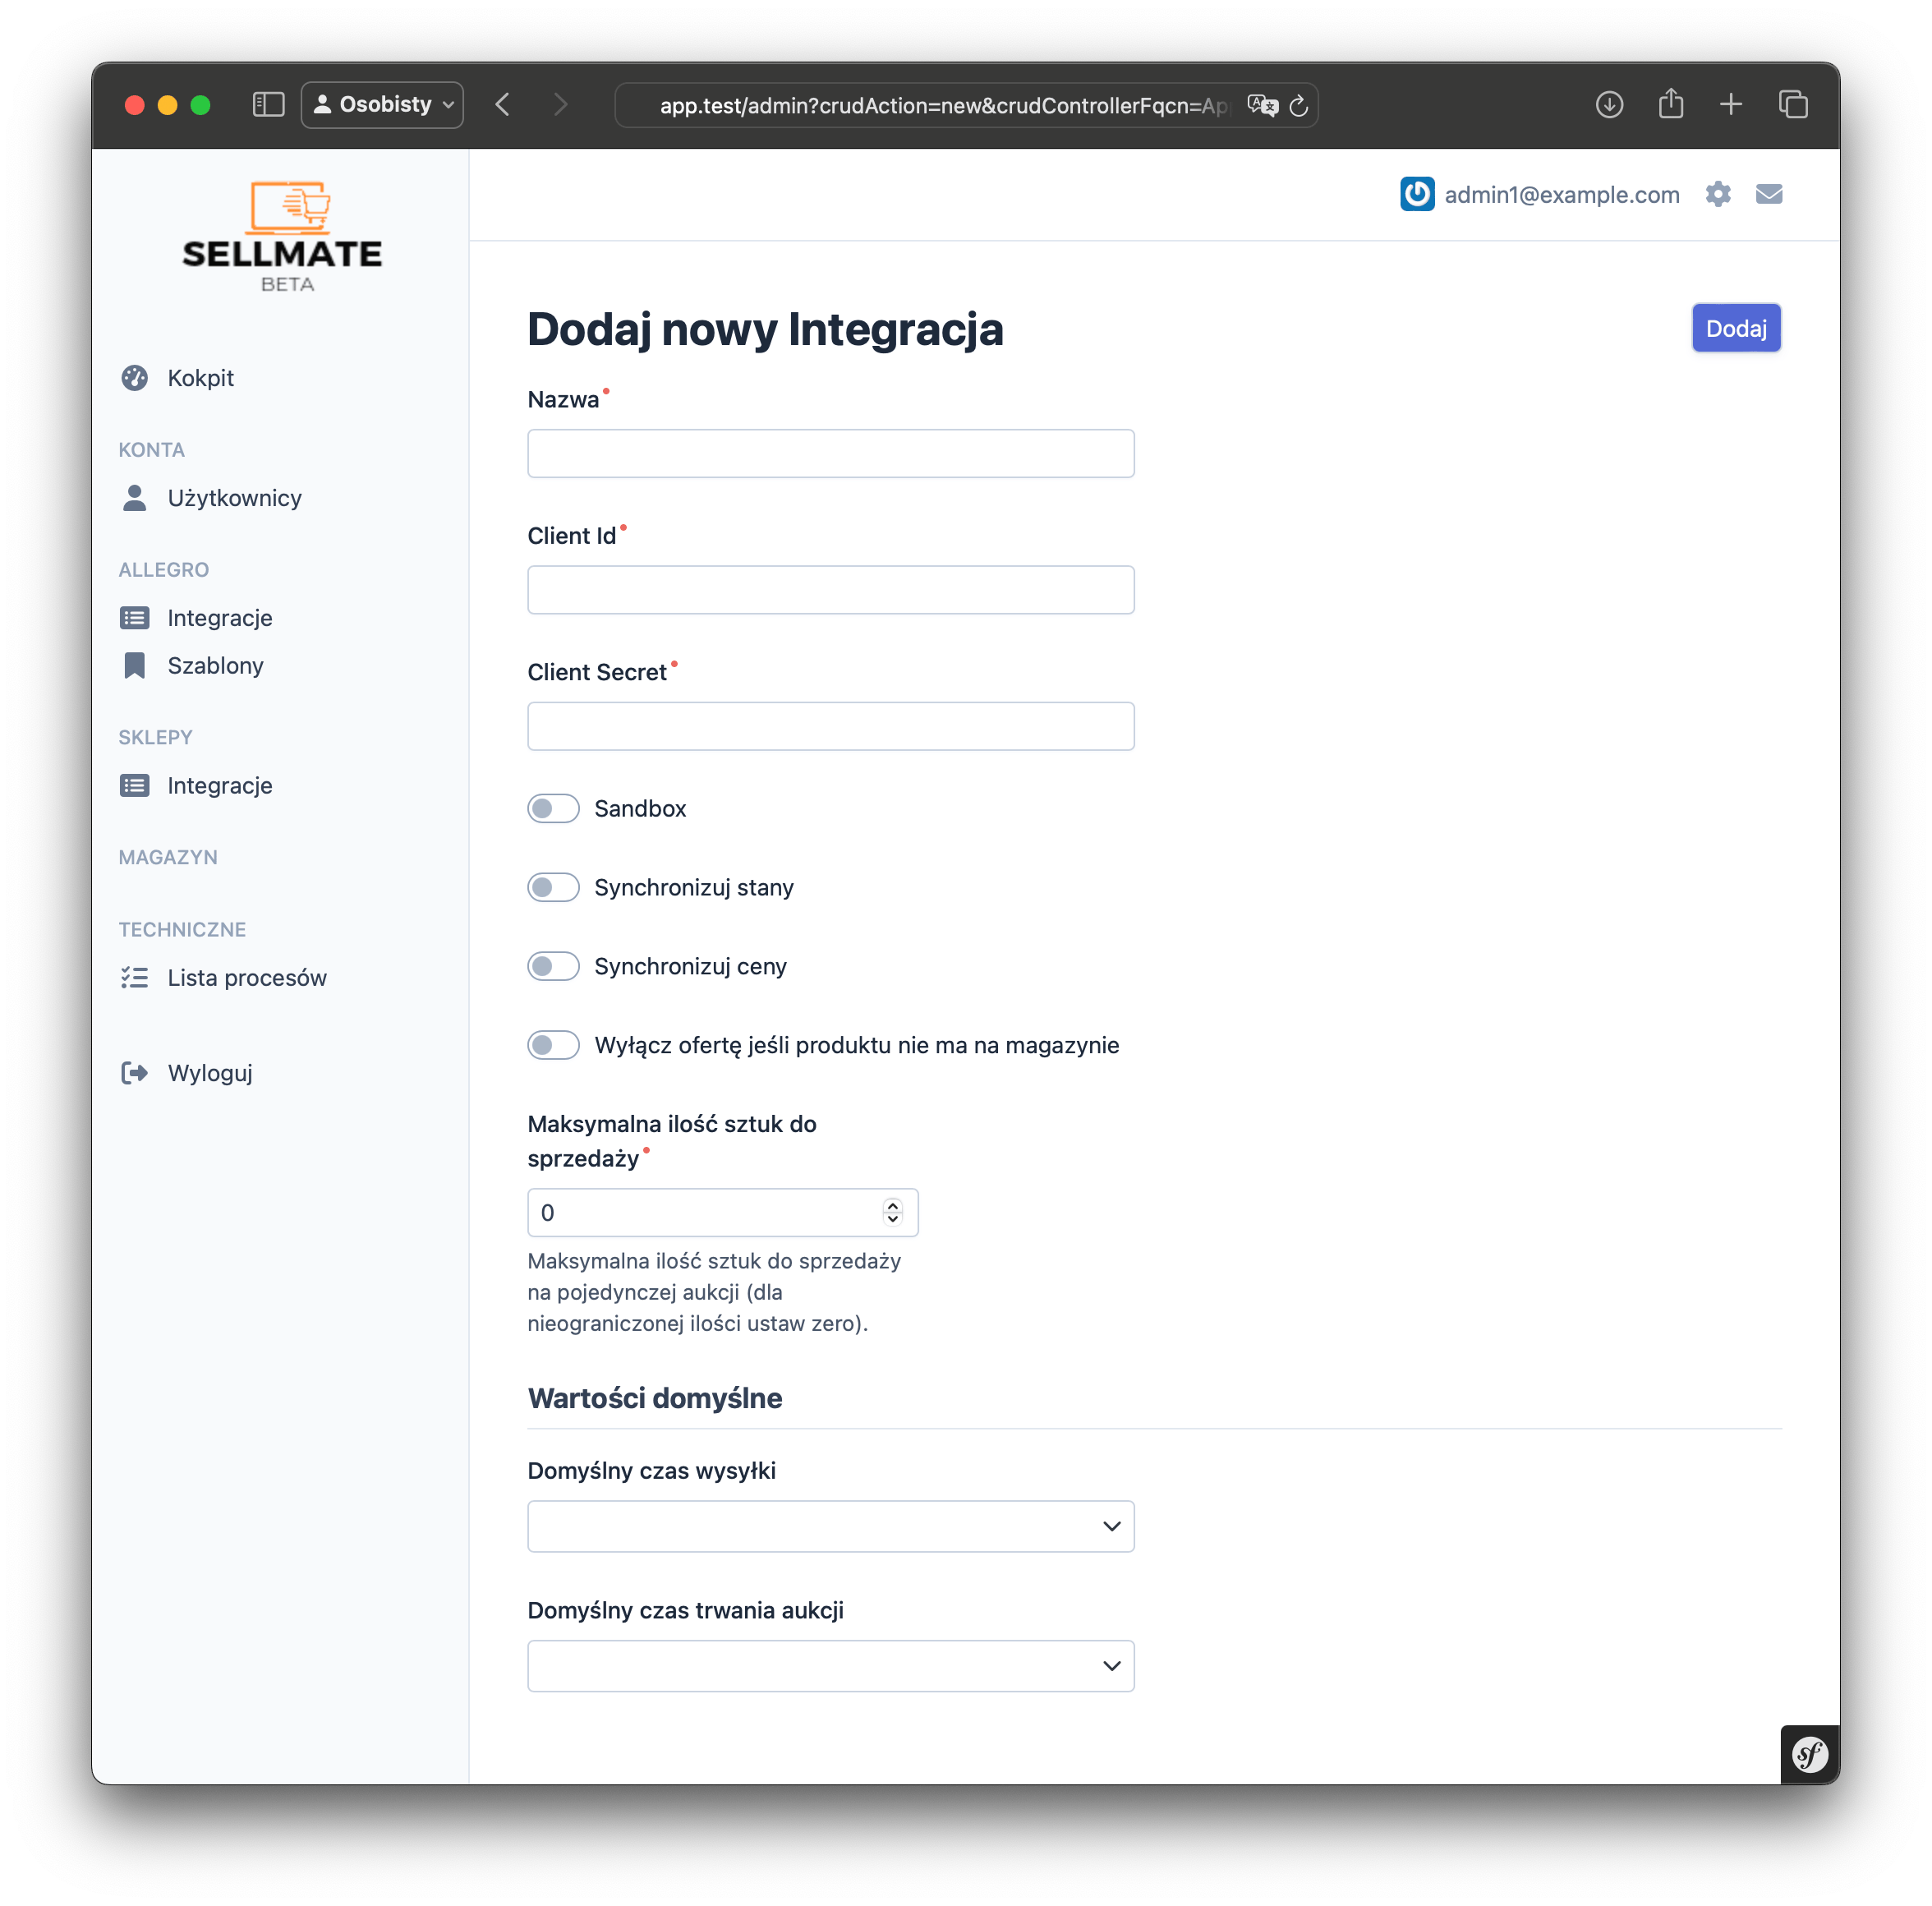This screenshot has height=1906, width=1932.
Task: Show Safari tab overview
Action: [x=1793, y=104]
